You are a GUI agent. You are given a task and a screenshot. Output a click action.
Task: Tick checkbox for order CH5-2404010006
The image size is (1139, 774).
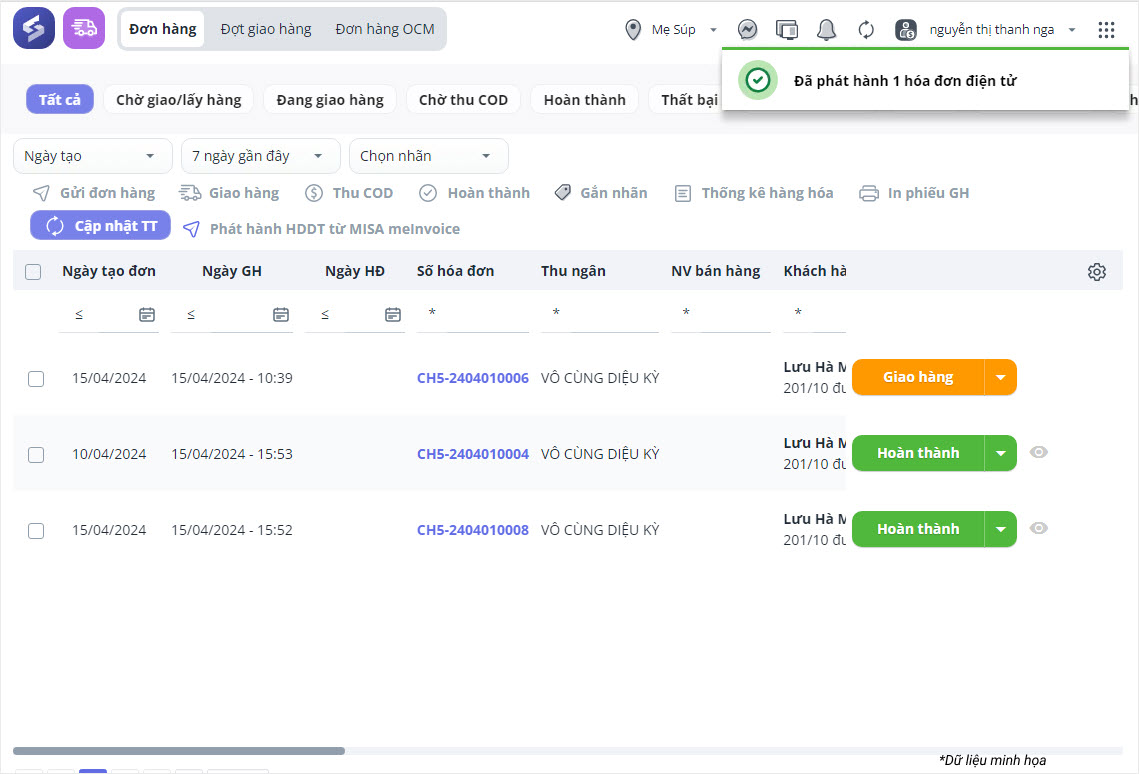pos(36,379)
